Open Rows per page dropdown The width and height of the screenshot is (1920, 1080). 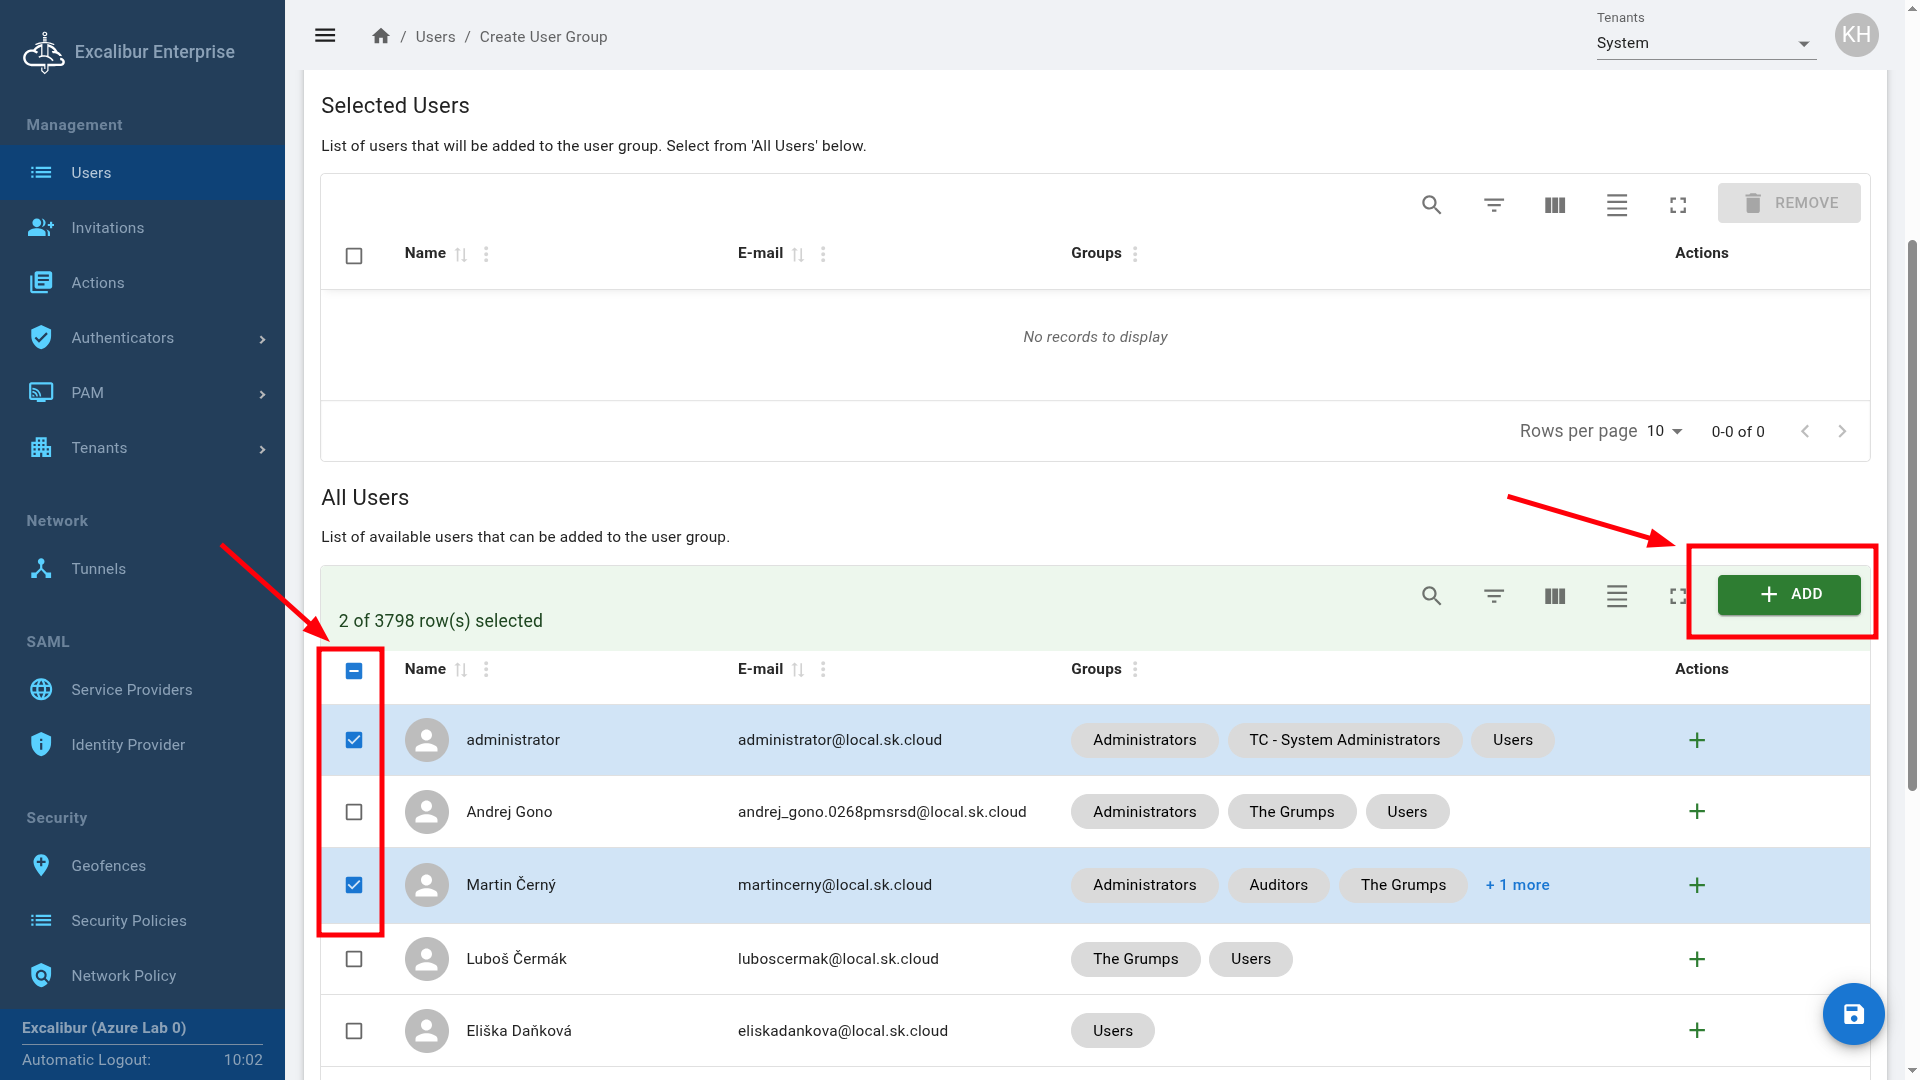pos(1664,431)
